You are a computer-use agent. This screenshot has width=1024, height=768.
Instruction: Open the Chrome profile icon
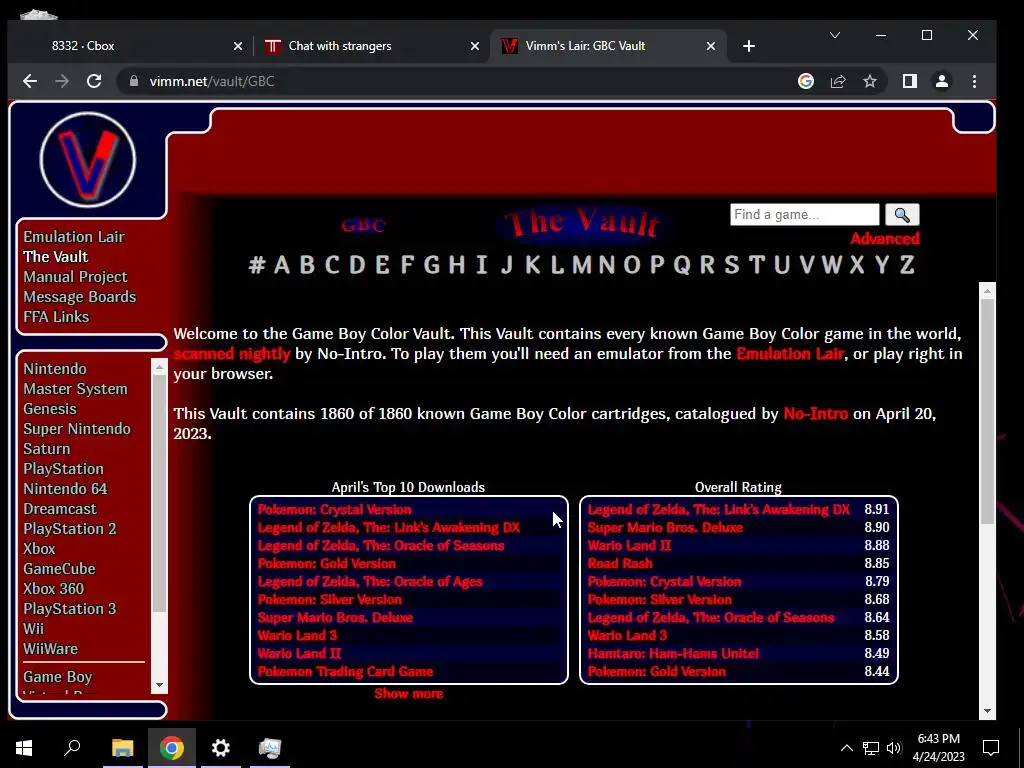[x=942, y=81]
